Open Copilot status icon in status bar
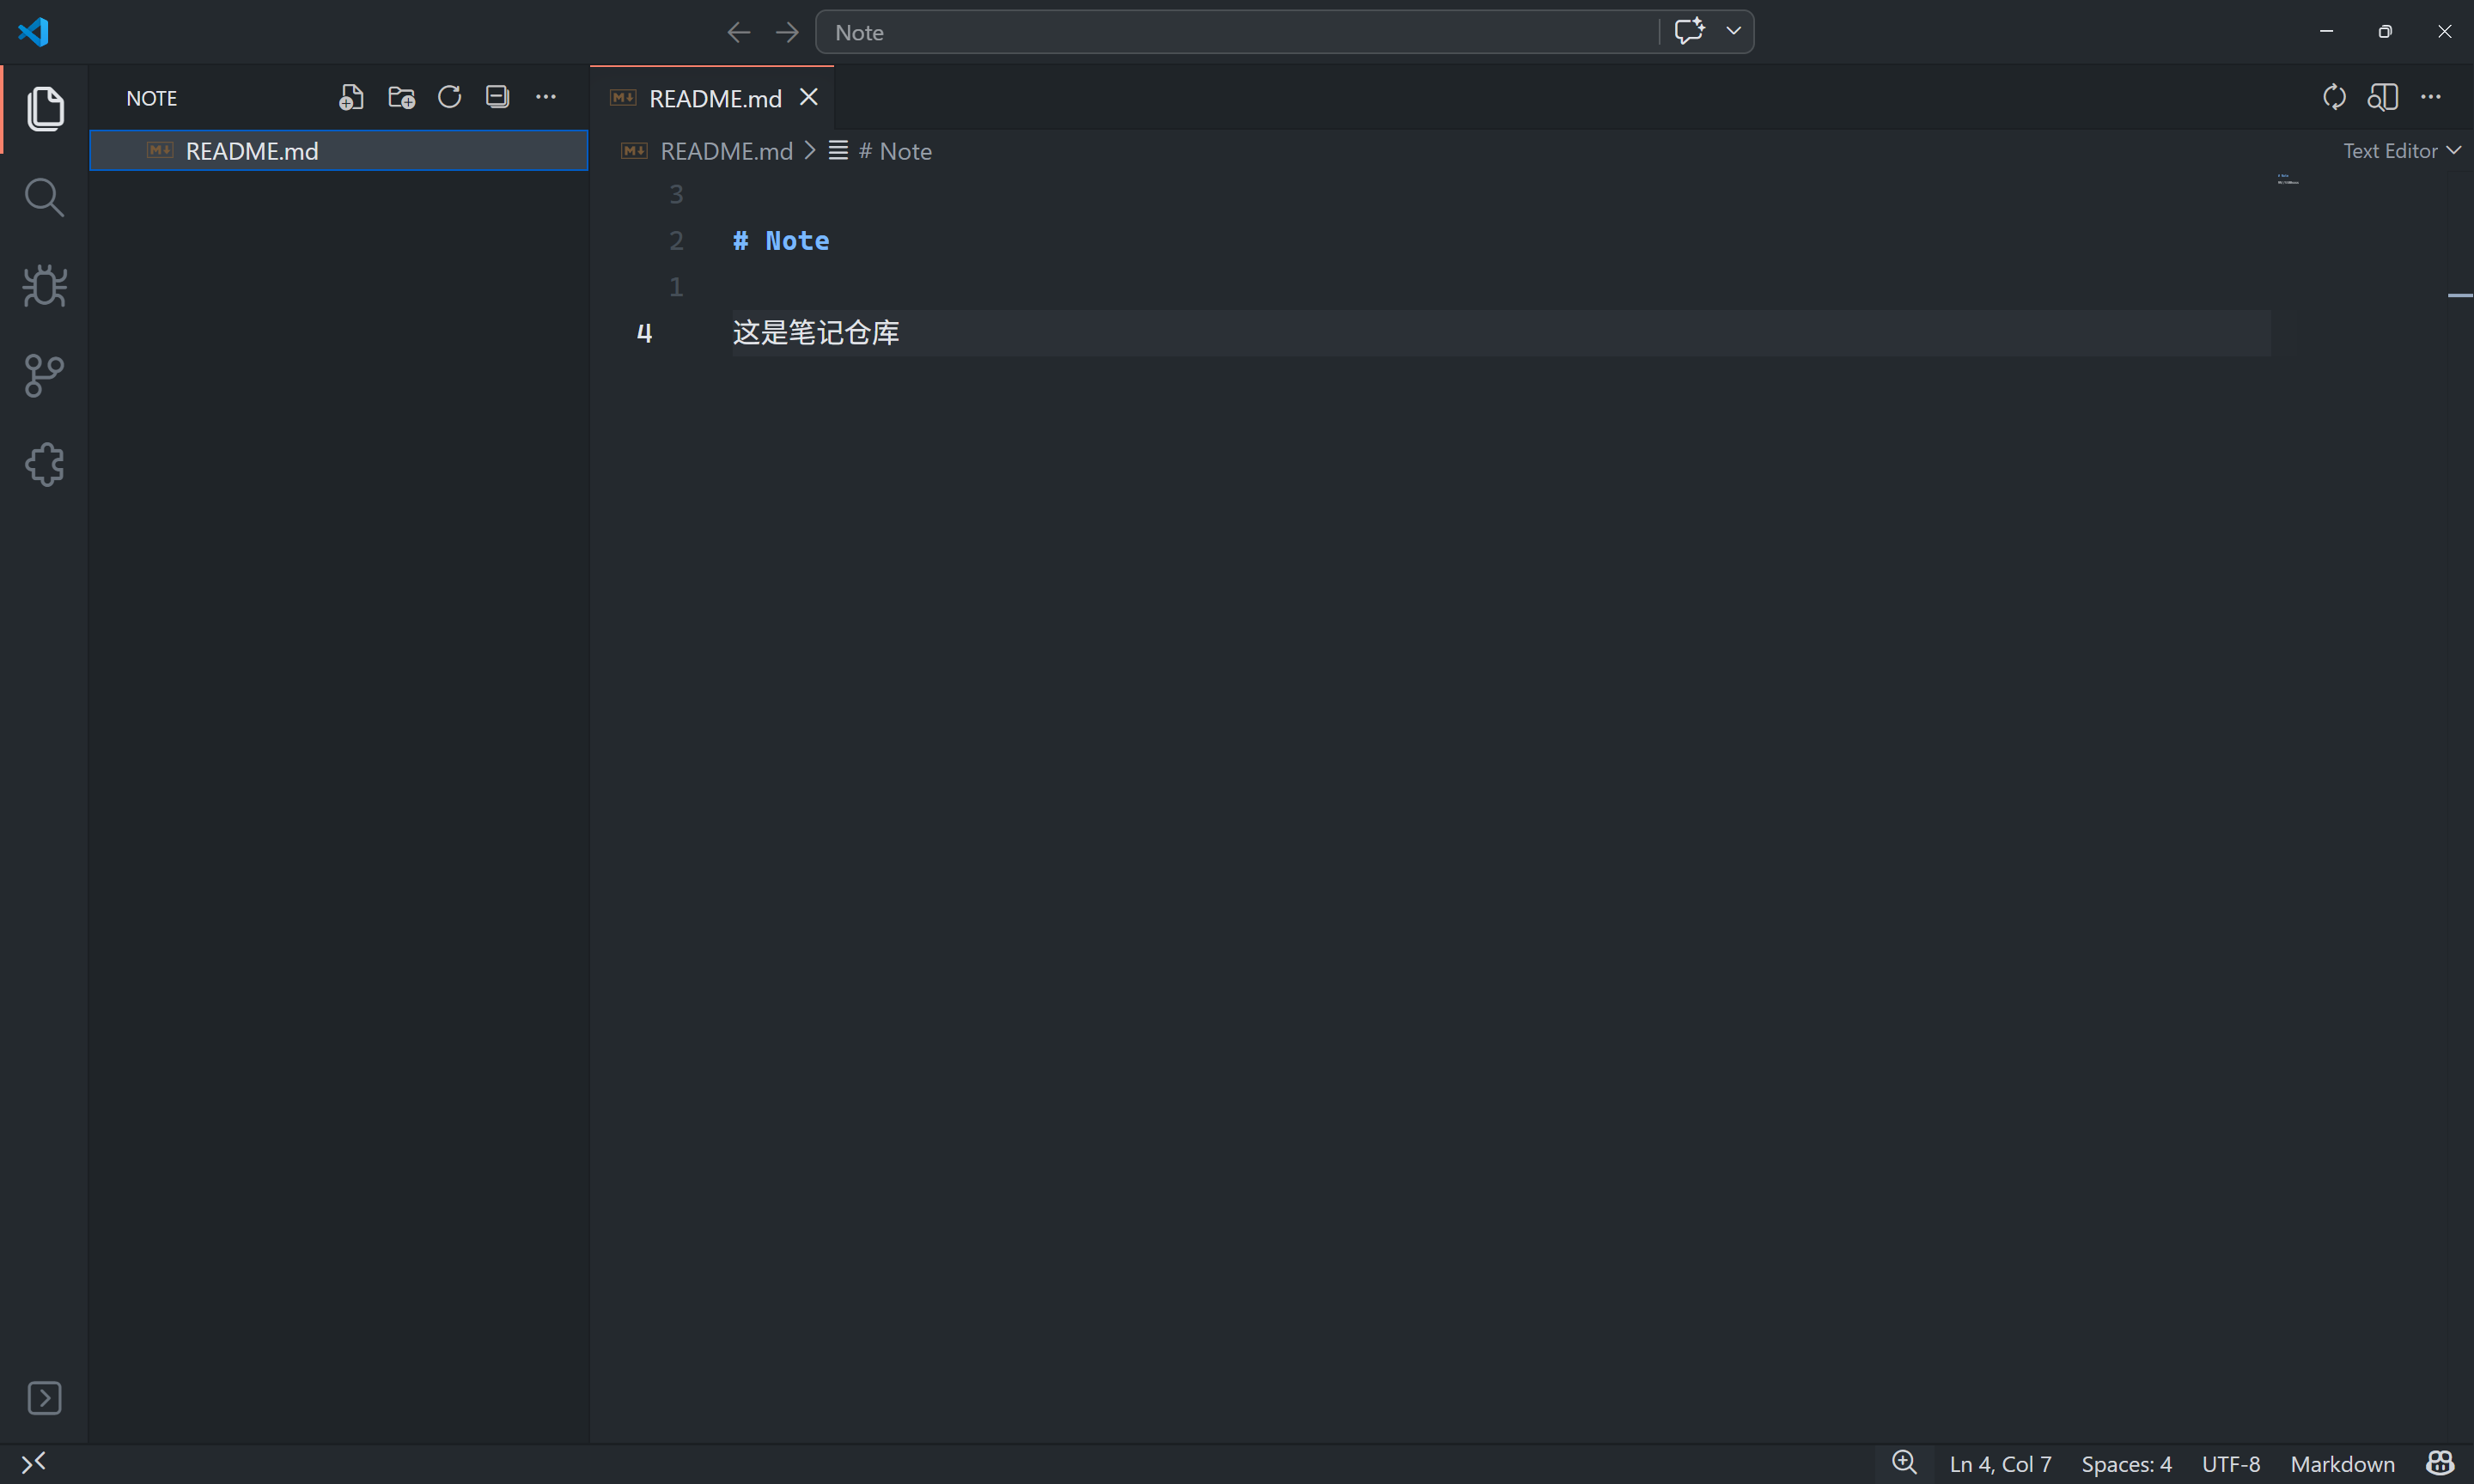 click(x=2440, y=1463)
